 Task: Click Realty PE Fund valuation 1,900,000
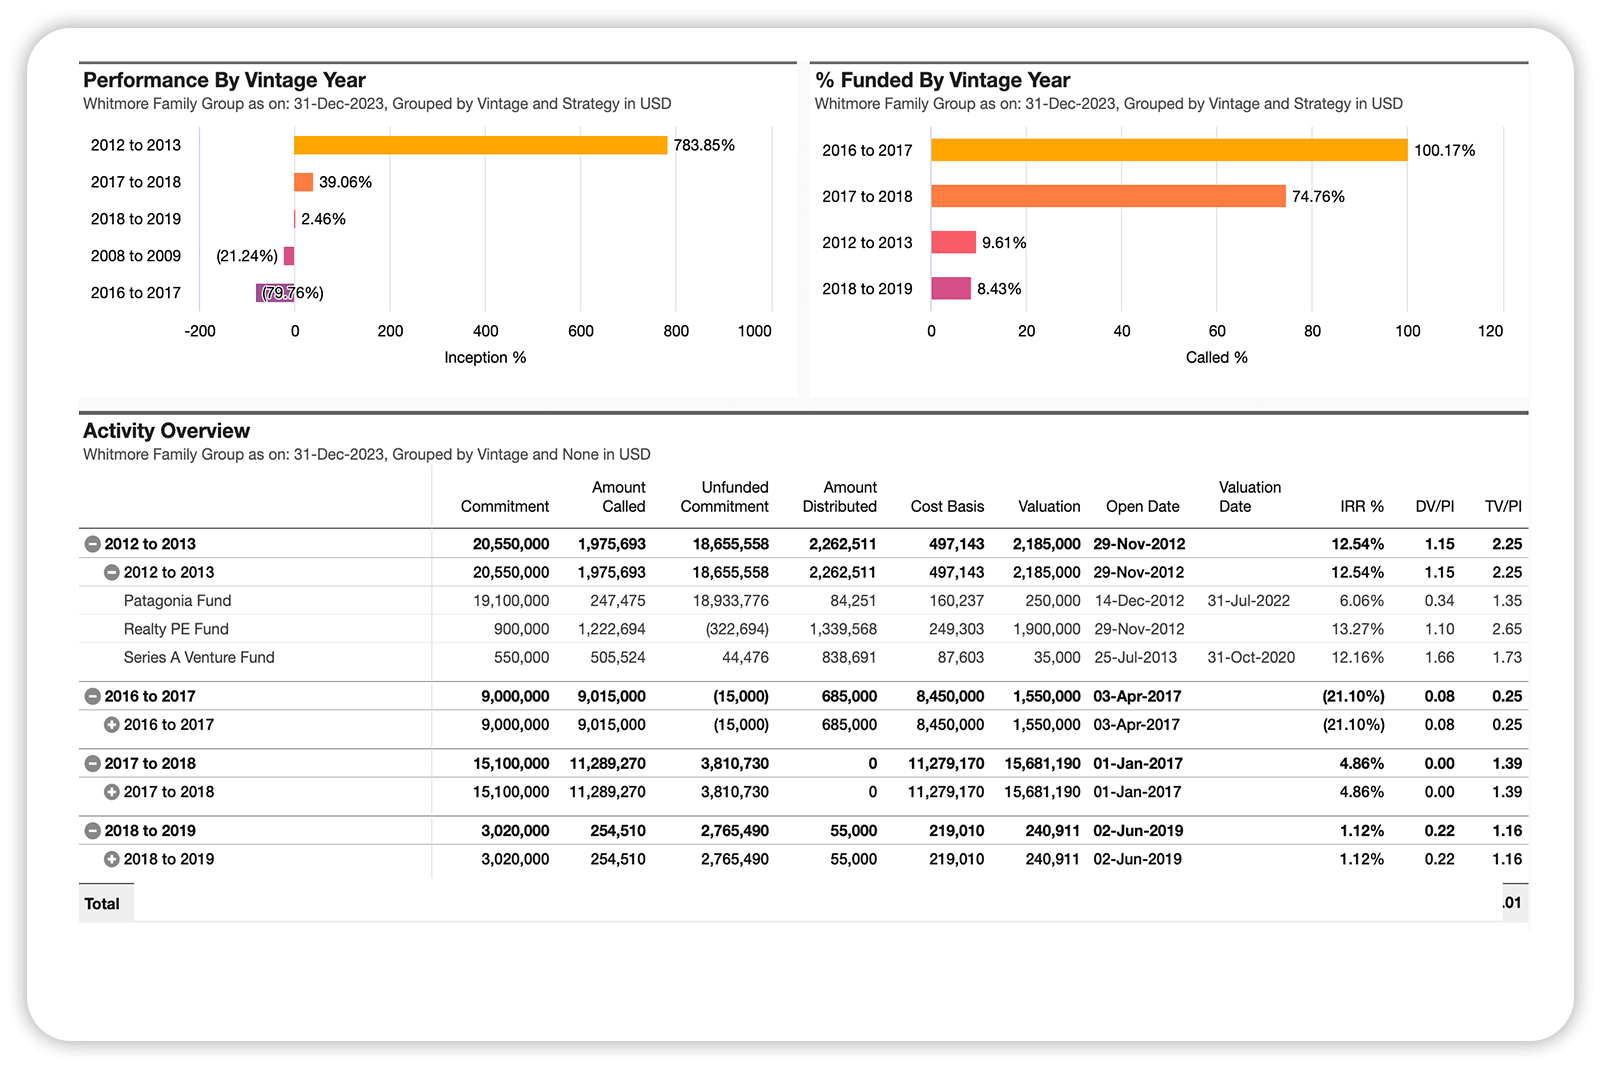click(1047, 629)
